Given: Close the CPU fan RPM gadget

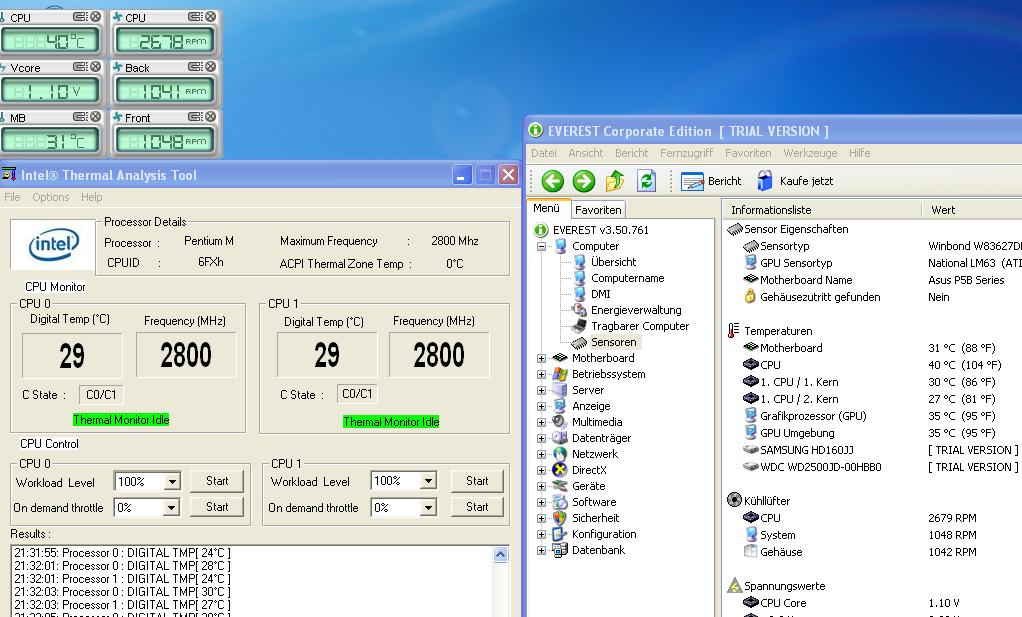Looking at the screenshot, I should click(211, 16).
